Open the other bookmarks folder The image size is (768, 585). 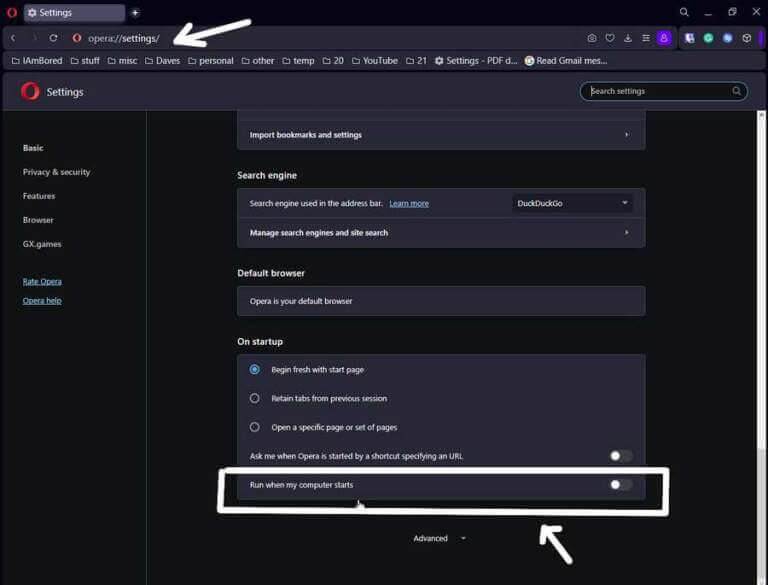258,61
